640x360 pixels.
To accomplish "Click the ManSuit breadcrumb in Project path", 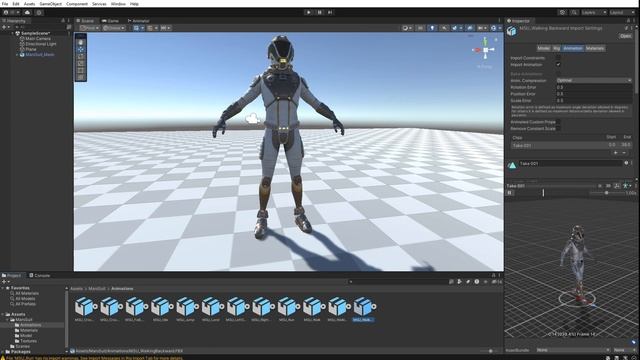I will 97,289.
